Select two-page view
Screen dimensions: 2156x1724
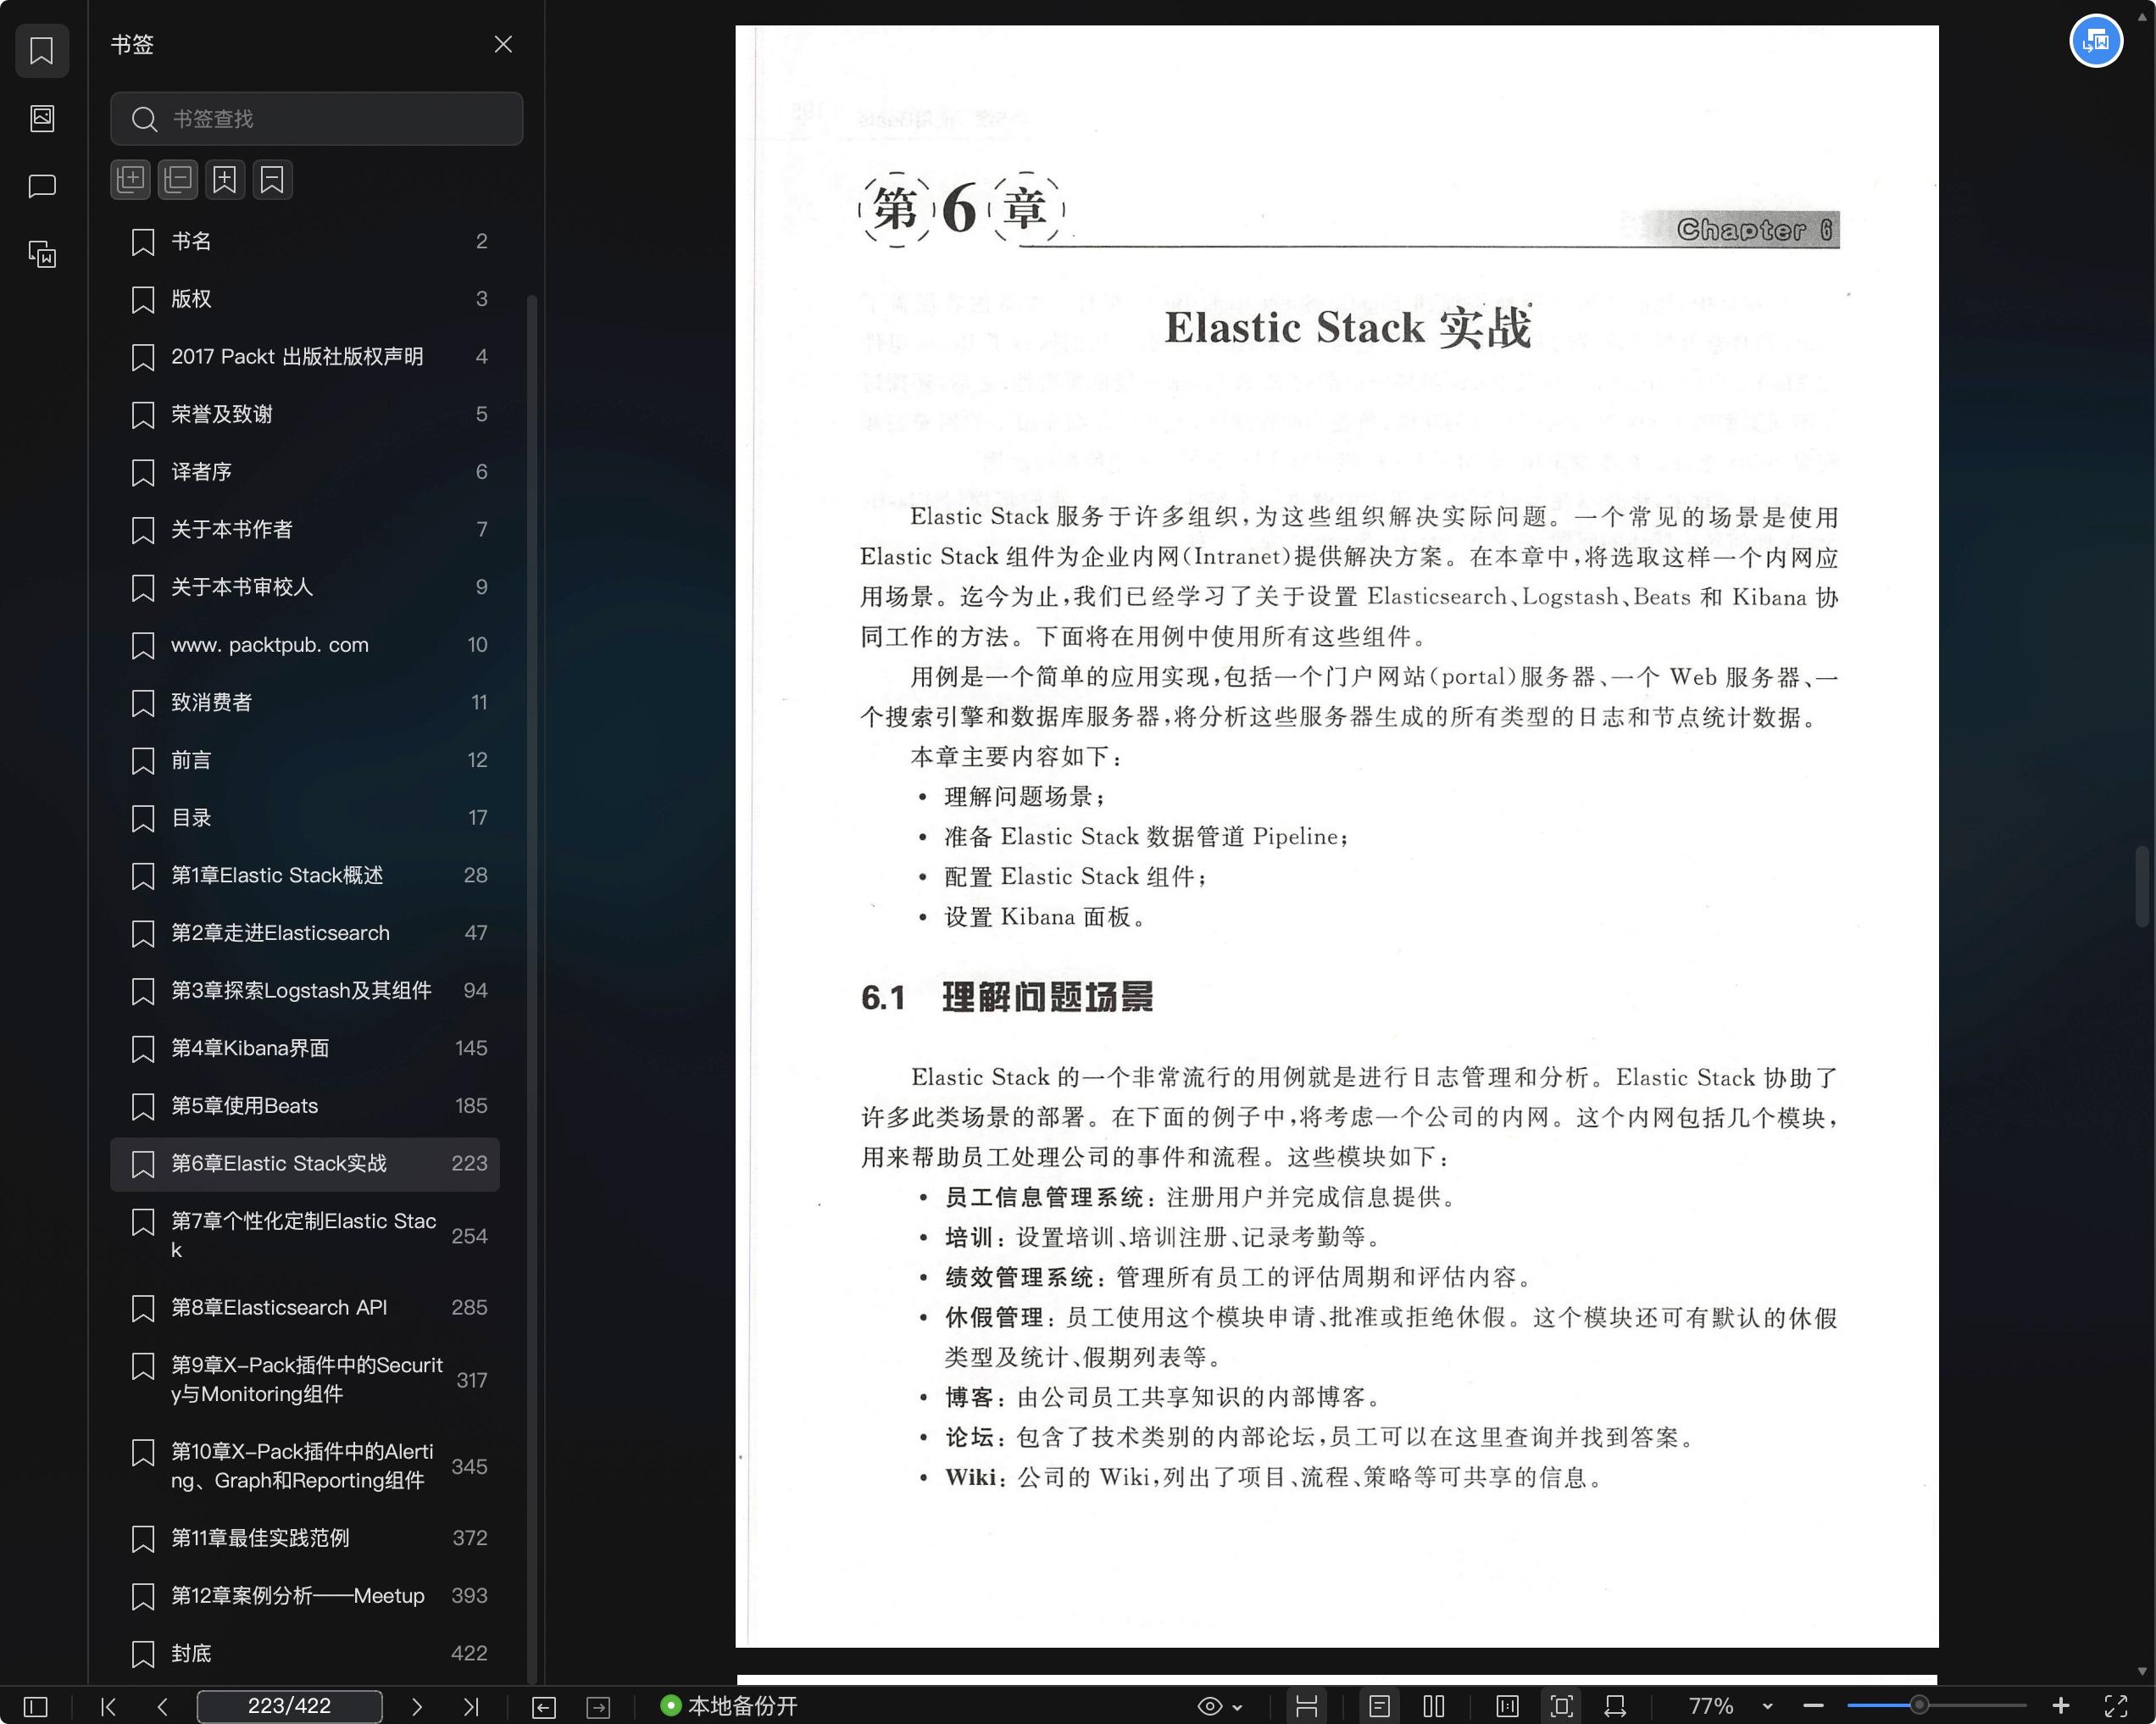(x=1434, y=1706)
